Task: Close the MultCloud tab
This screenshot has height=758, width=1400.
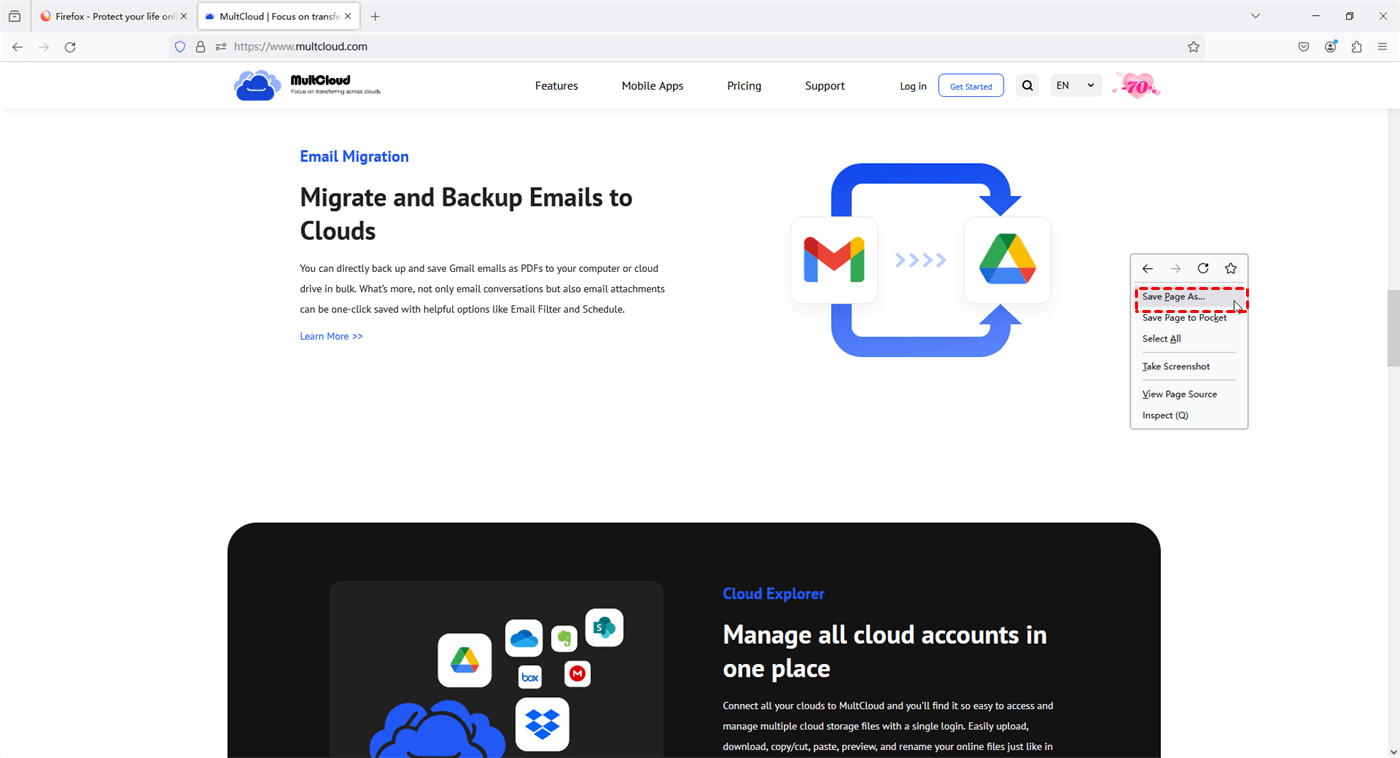Action: (x=348, y=16)
